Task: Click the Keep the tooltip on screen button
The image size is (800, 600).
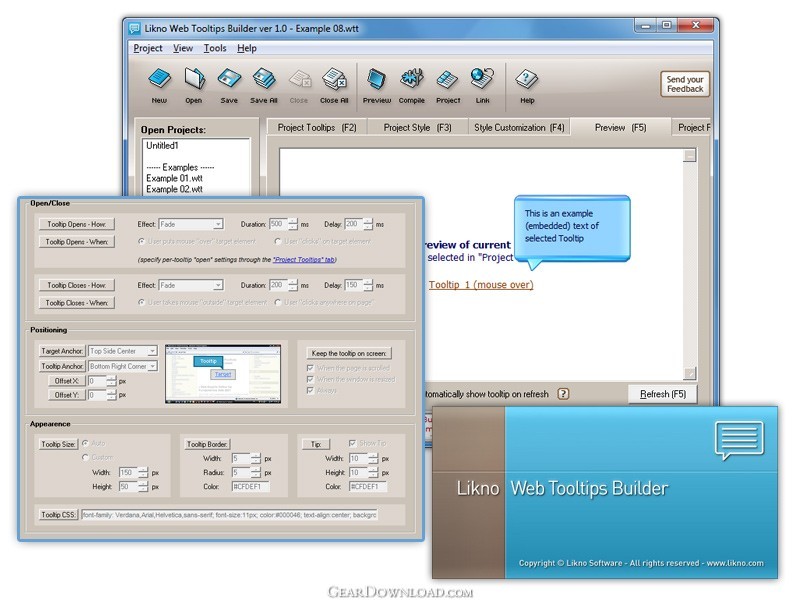Action: pos(349,353)
